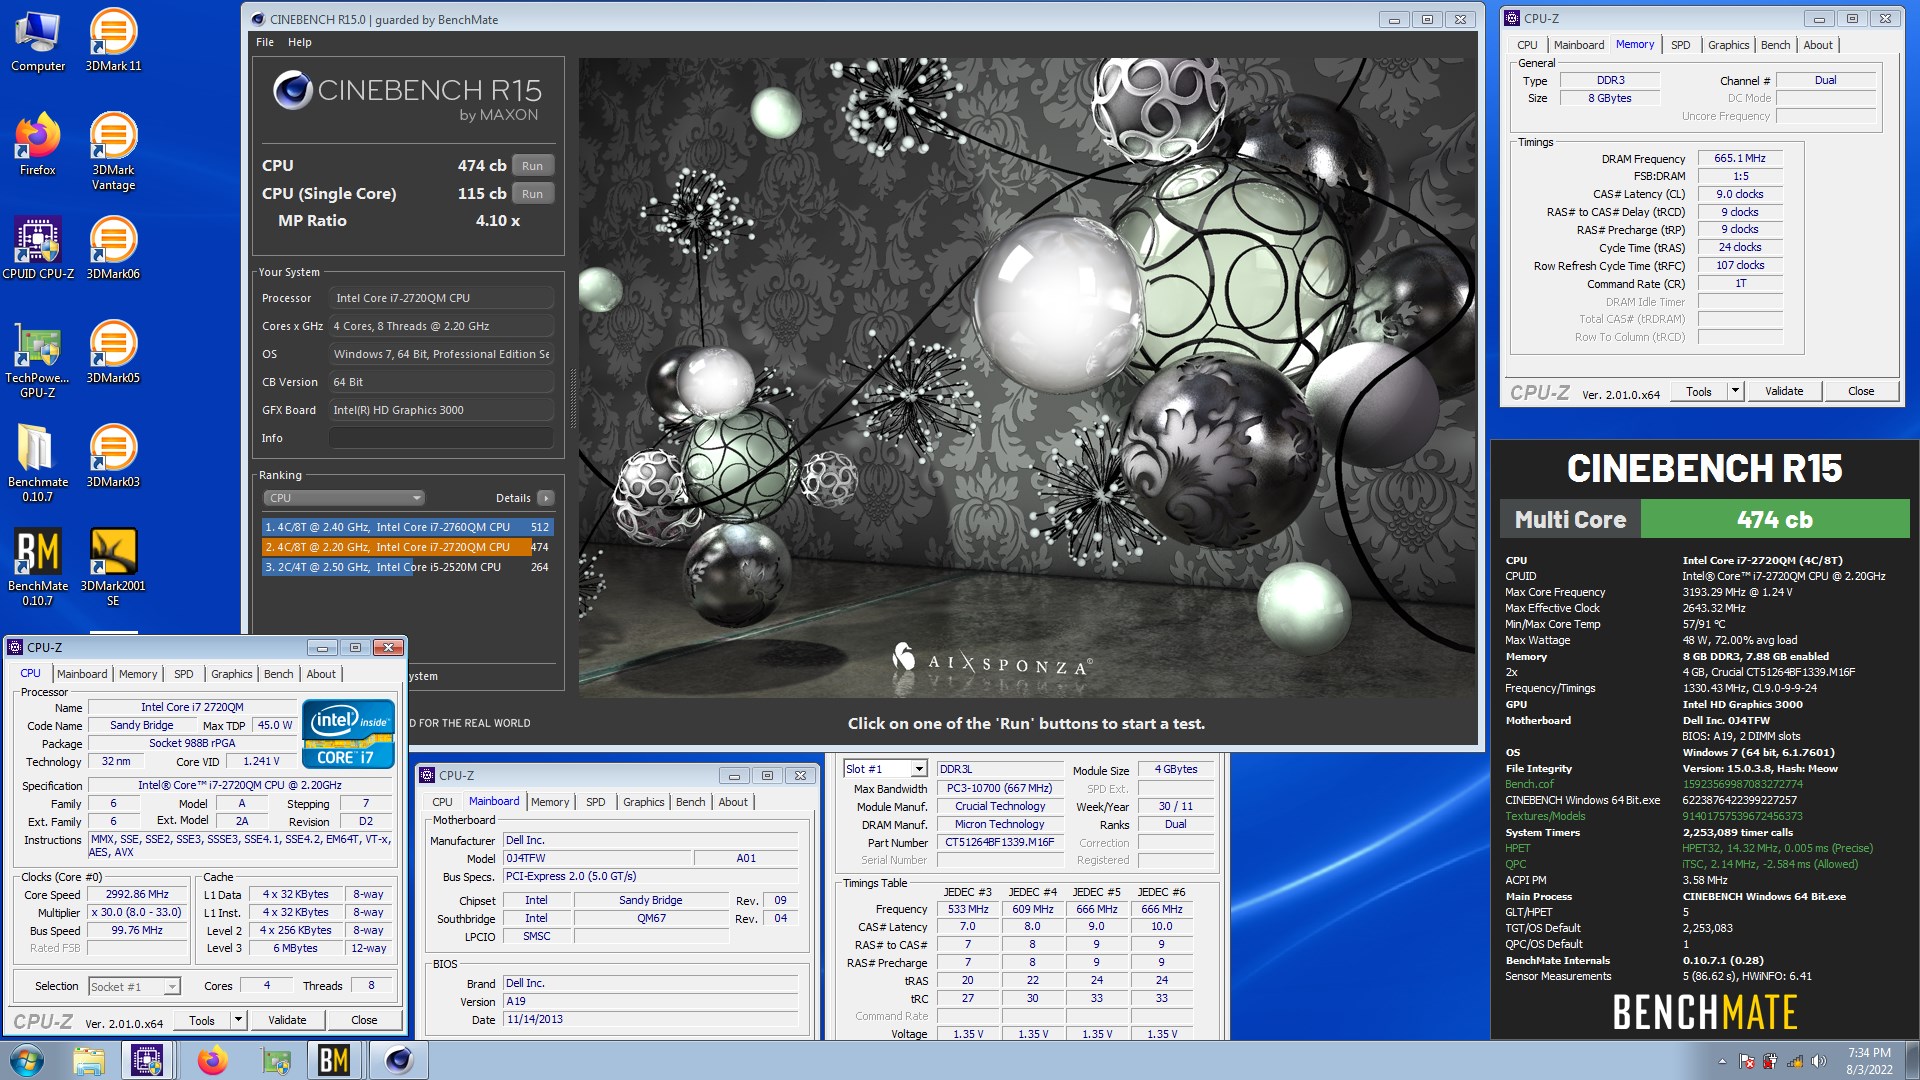Open the Tools dropdown arrow in Memory CPU-Z

click(1736, 391)
